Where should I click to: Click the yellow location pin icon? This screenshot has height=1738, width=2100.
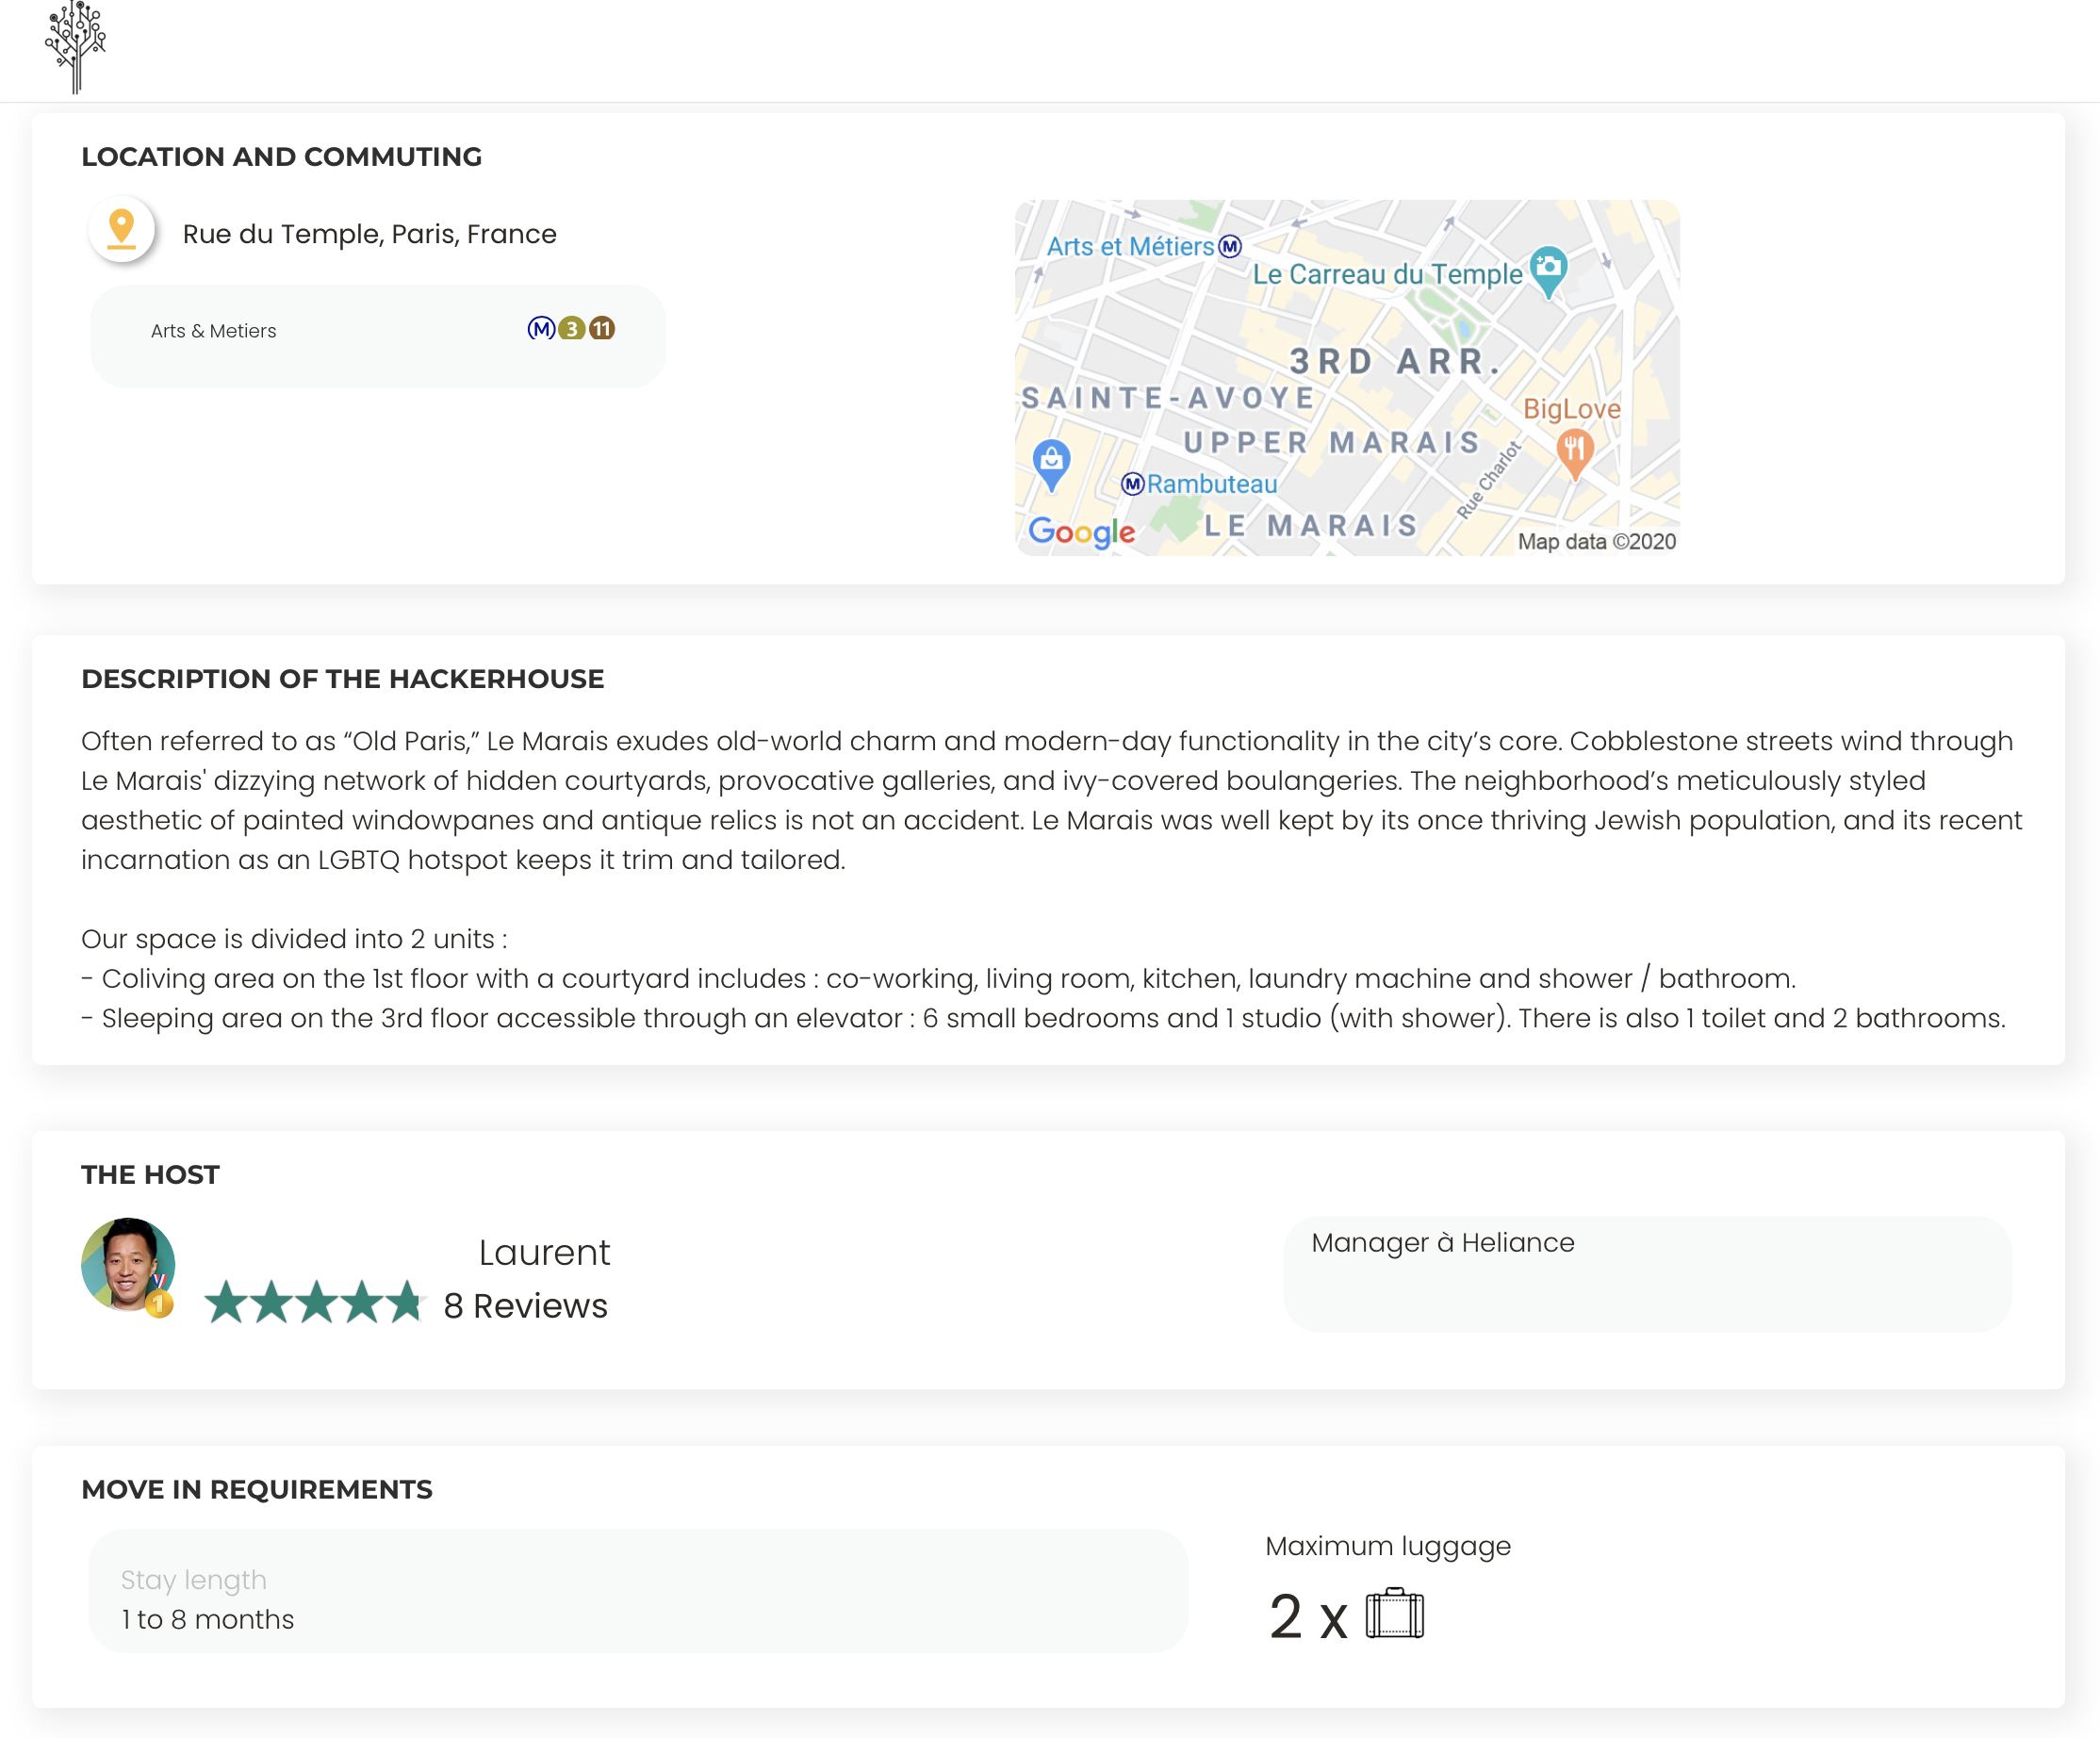(x=121, y=229)
